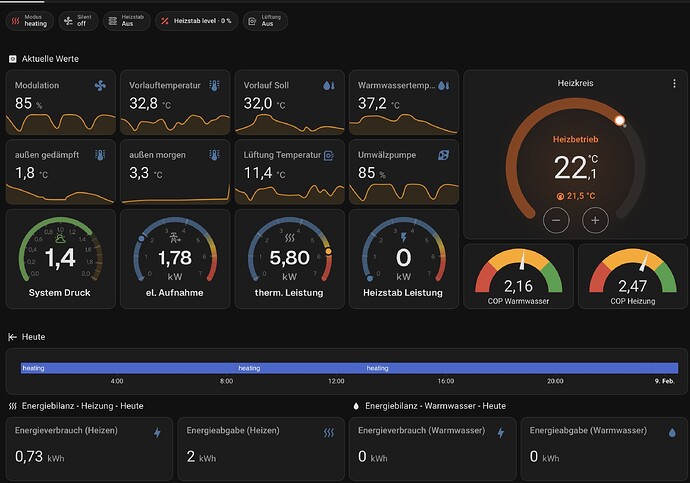This screenshot has width=690, height=483.
Task: Click the heating label after 12:00 in timeline
Action: tap(378, 368)
